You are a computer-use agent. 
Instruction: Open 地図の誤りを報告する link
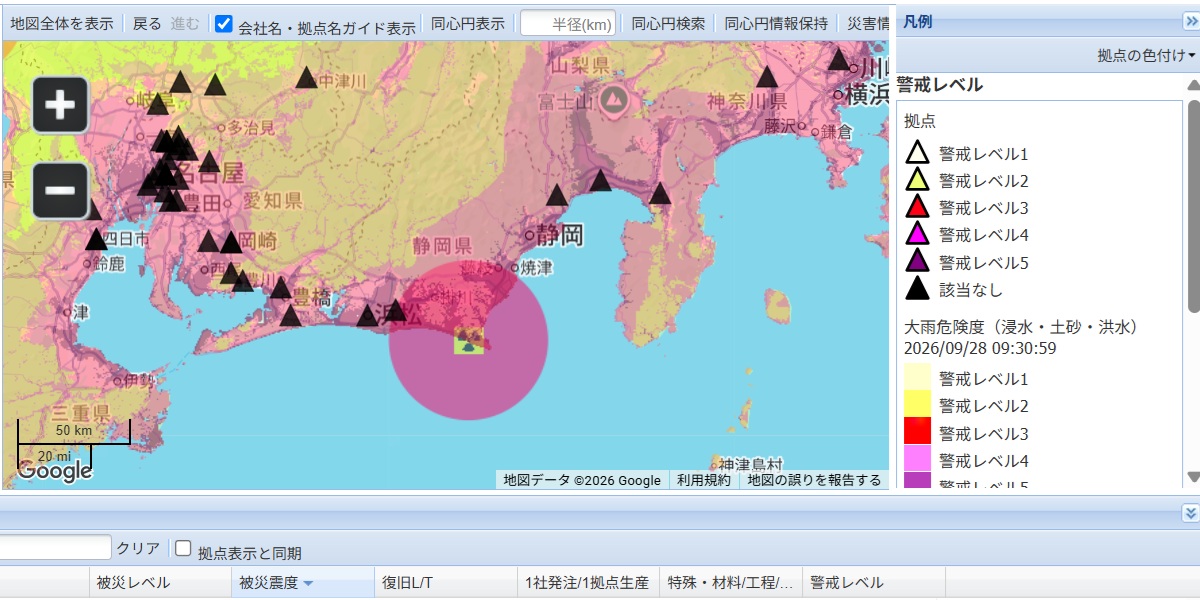[815, 480]
